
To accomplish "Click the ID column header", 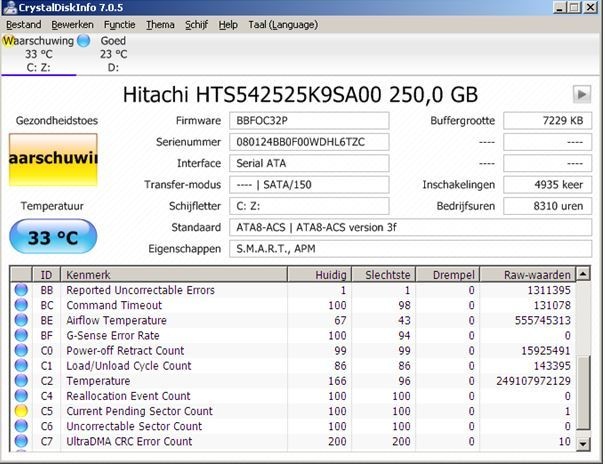I will click(x=46, y=275).
